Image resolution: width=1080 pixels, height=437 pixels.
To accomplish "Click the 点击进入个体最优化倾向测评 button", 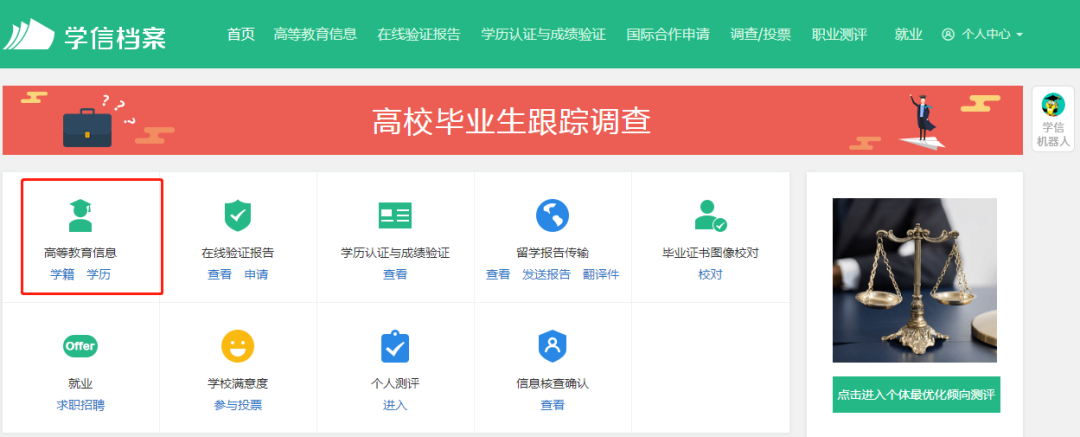I will pos(916,395).
